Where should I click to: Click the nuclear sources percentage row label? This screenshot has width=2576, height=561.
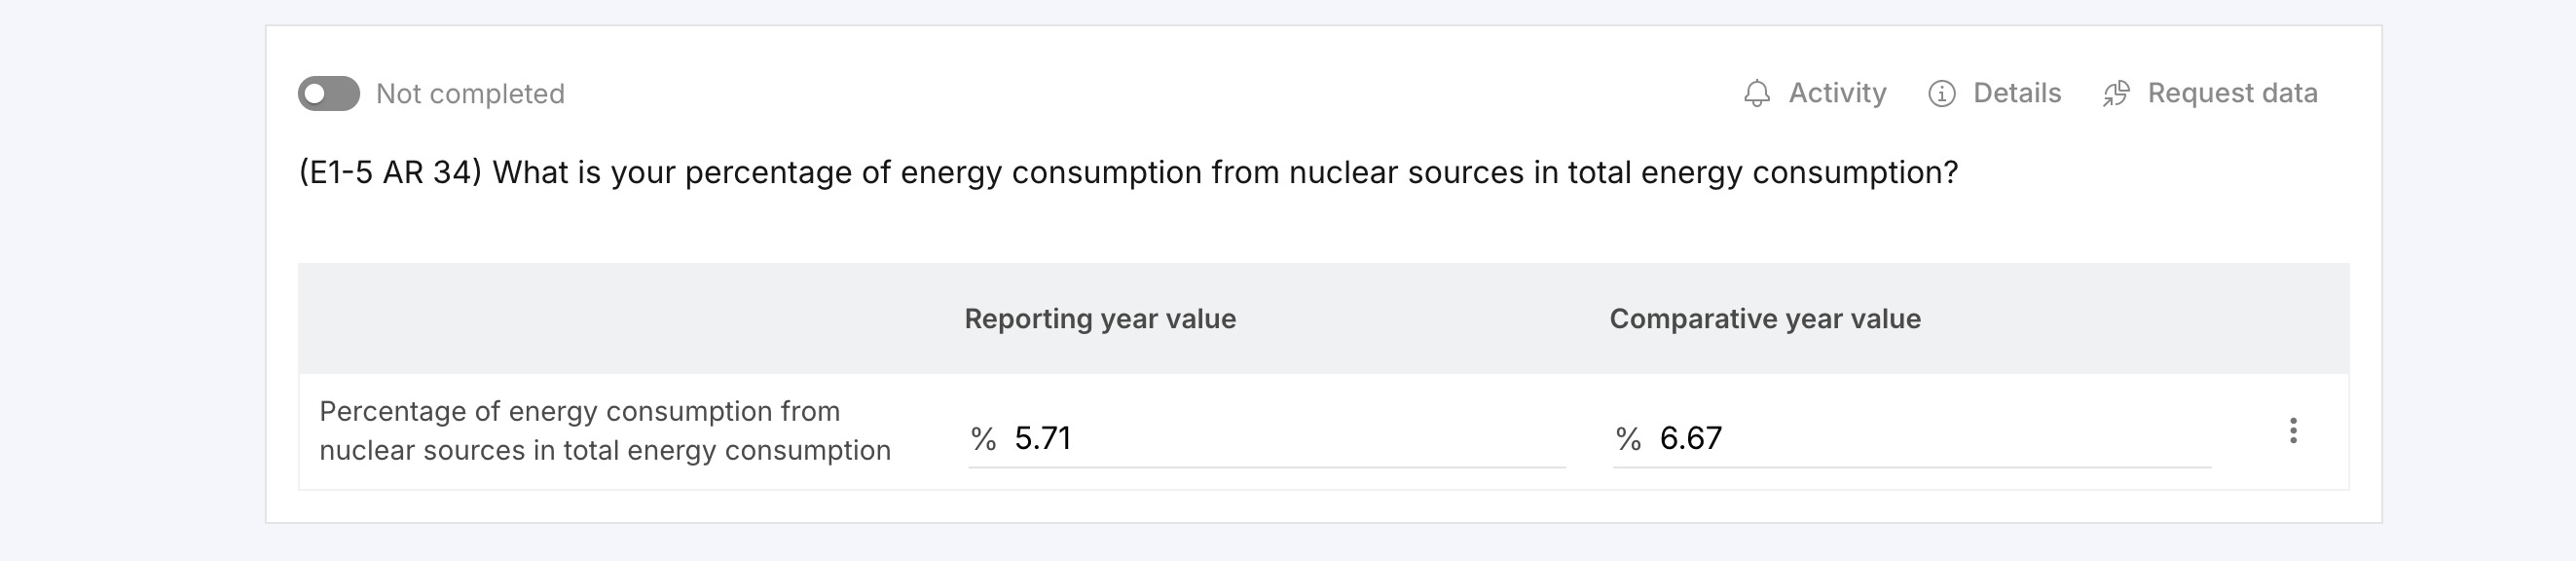pyautogui.click(x=604, y=431)
